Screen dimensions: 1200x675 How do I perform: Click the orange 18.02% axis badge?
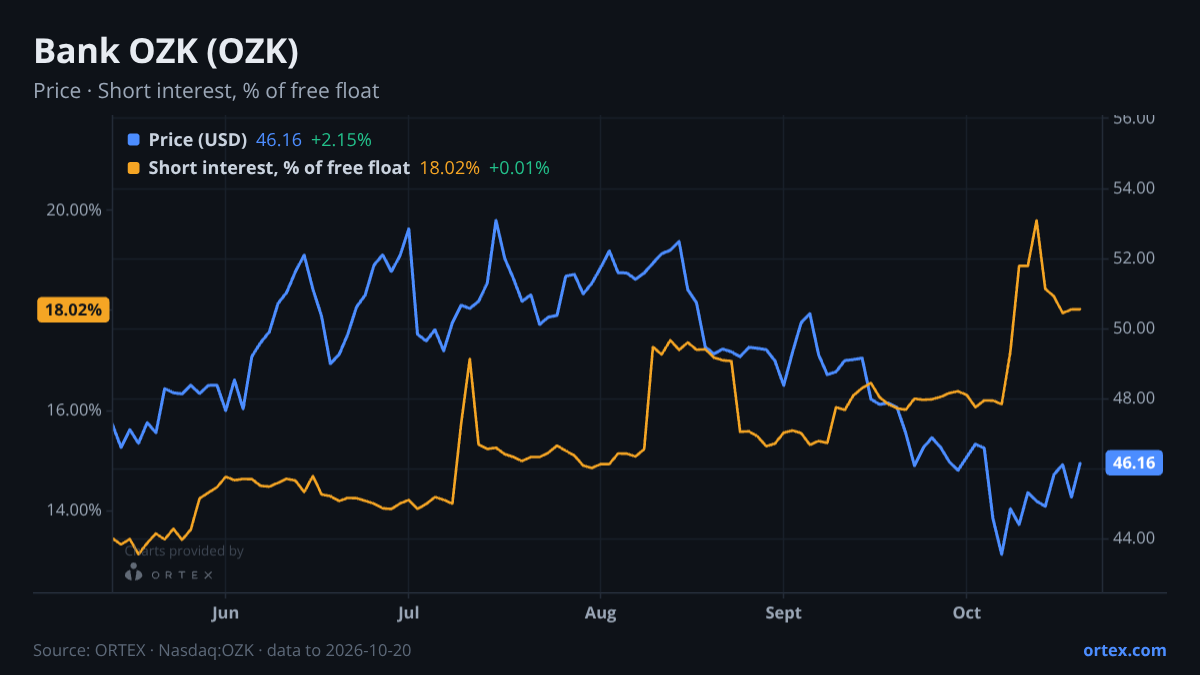tap(74, 310)
